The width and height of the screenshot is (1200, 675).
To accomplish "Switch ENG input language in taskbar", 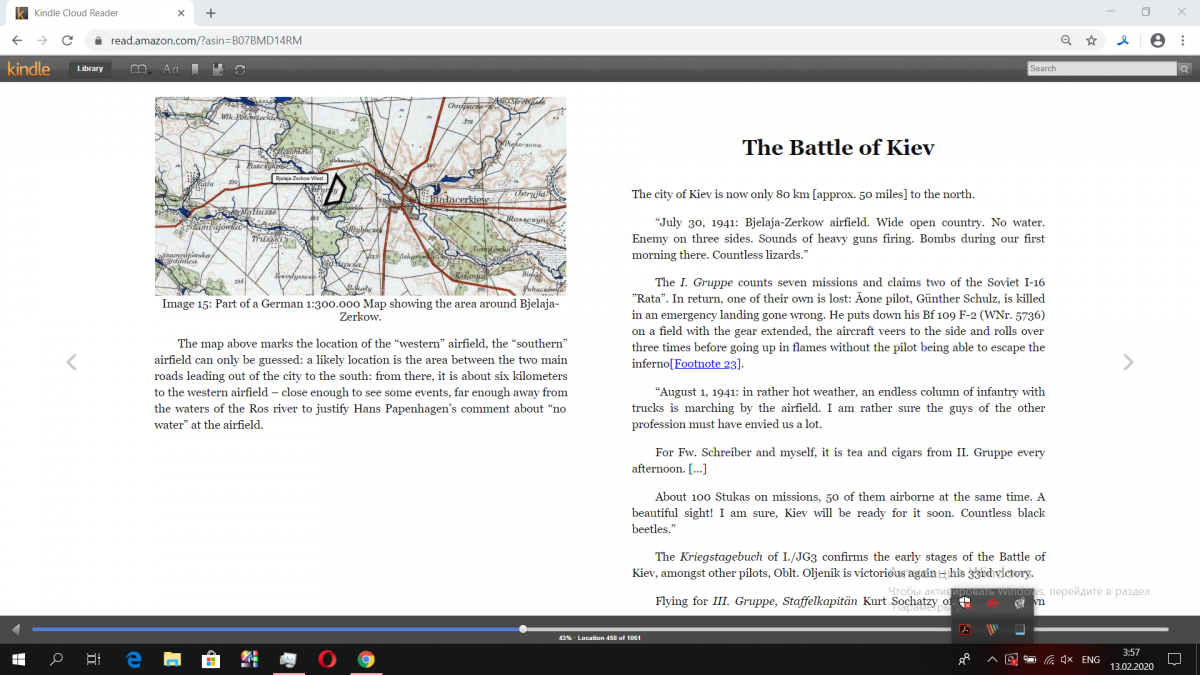I will [1091, 660].
